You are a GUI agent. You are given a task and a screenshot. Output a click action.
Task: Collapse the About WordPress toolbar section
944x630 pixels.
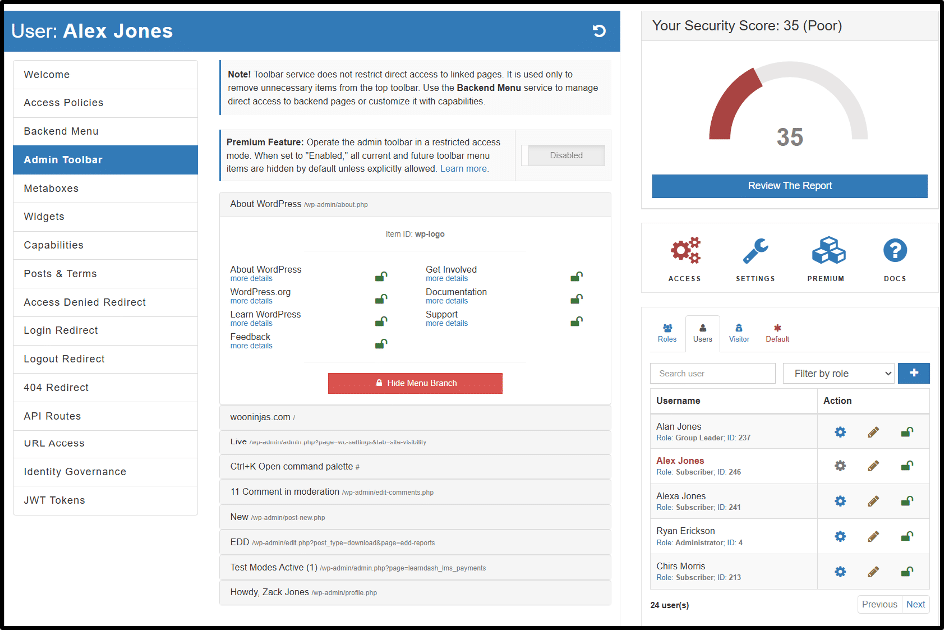pos(415,204)
